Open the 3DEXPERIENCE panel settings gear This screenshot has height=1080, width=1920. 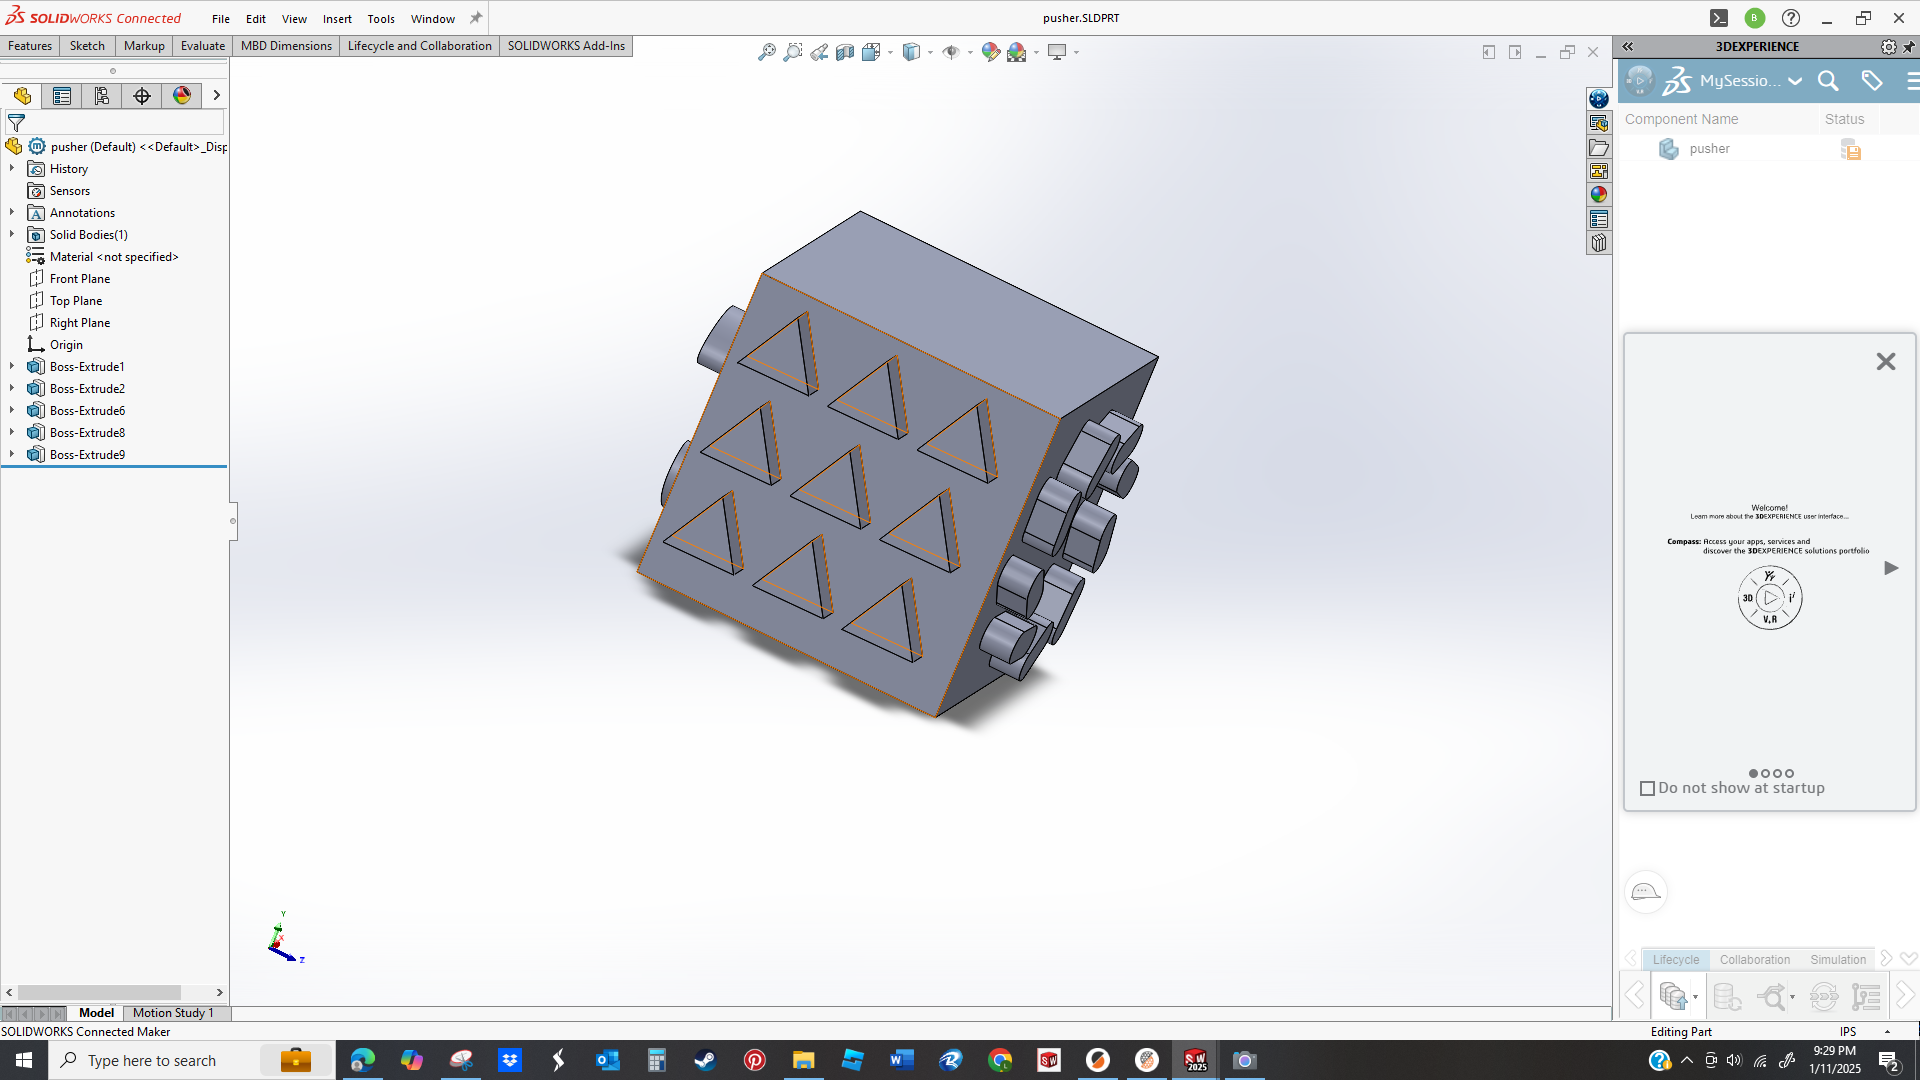[1888, 47]
